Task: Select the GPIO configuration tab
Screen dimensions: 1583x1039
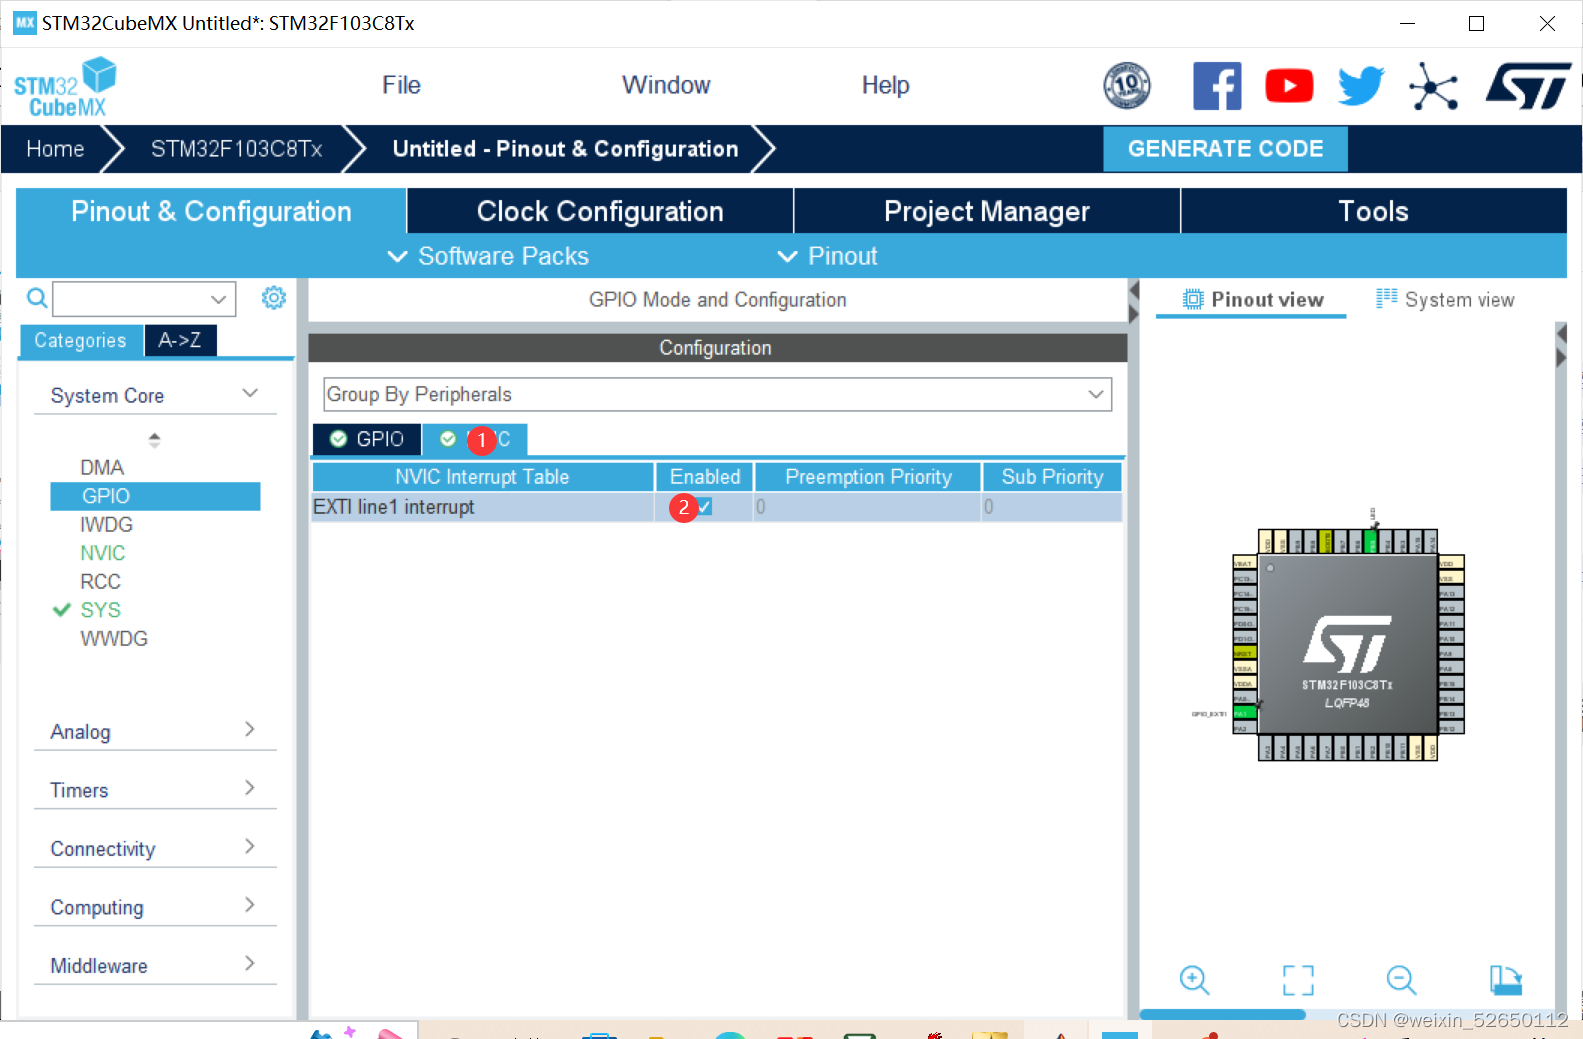Action: click(x=367, y=439)
